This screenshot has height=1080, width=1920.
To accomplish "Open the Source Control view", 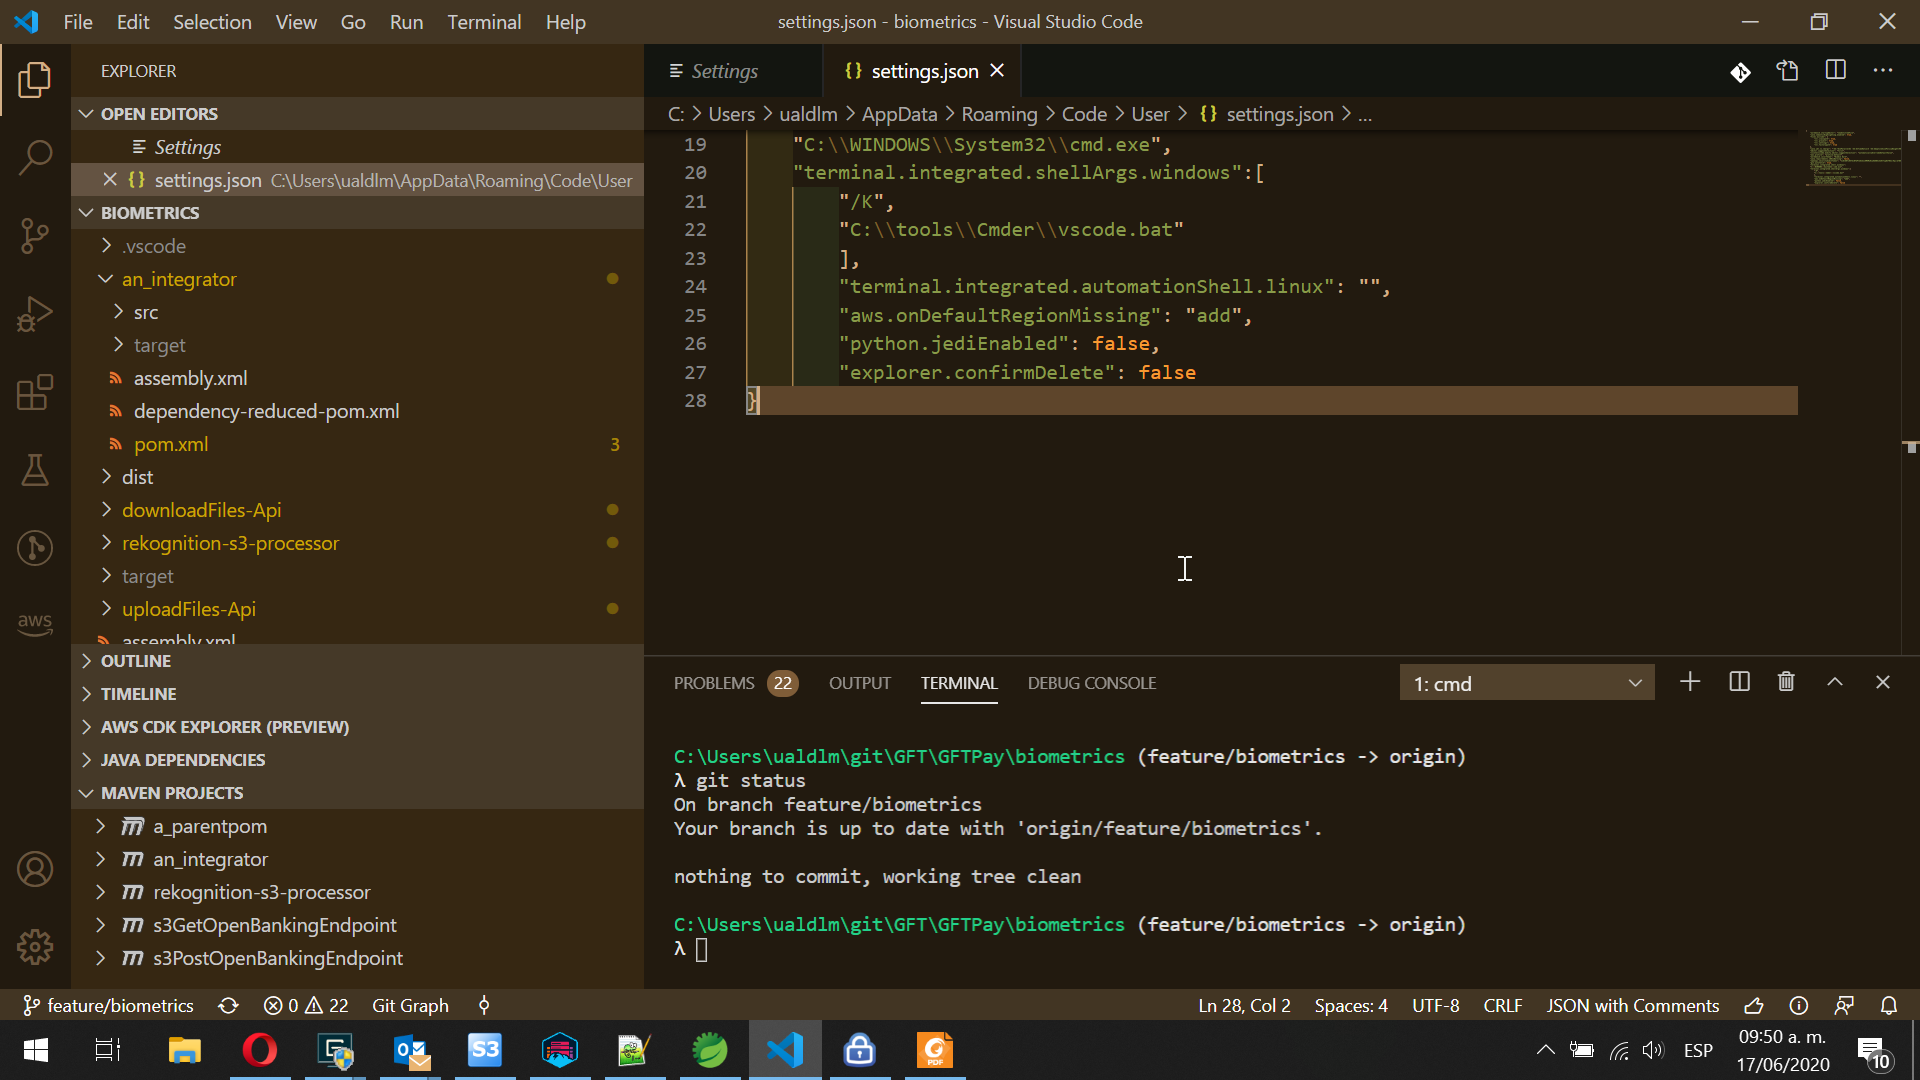I will click(35, 236).
